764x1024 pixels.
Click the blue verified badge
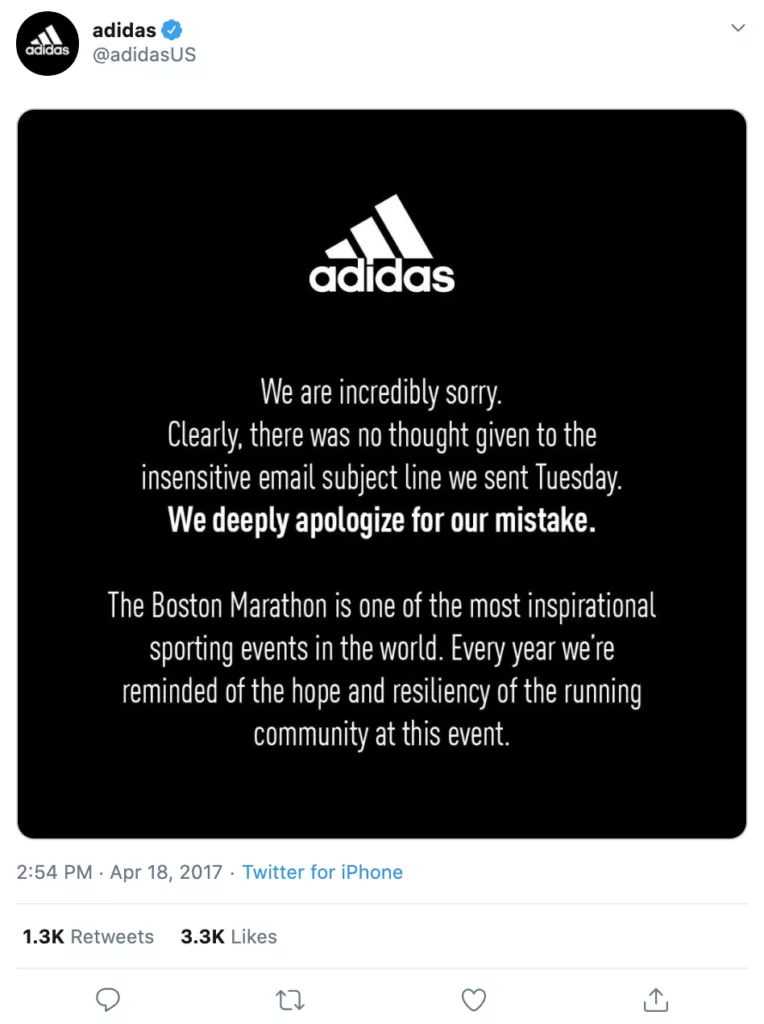pos(172,30)
